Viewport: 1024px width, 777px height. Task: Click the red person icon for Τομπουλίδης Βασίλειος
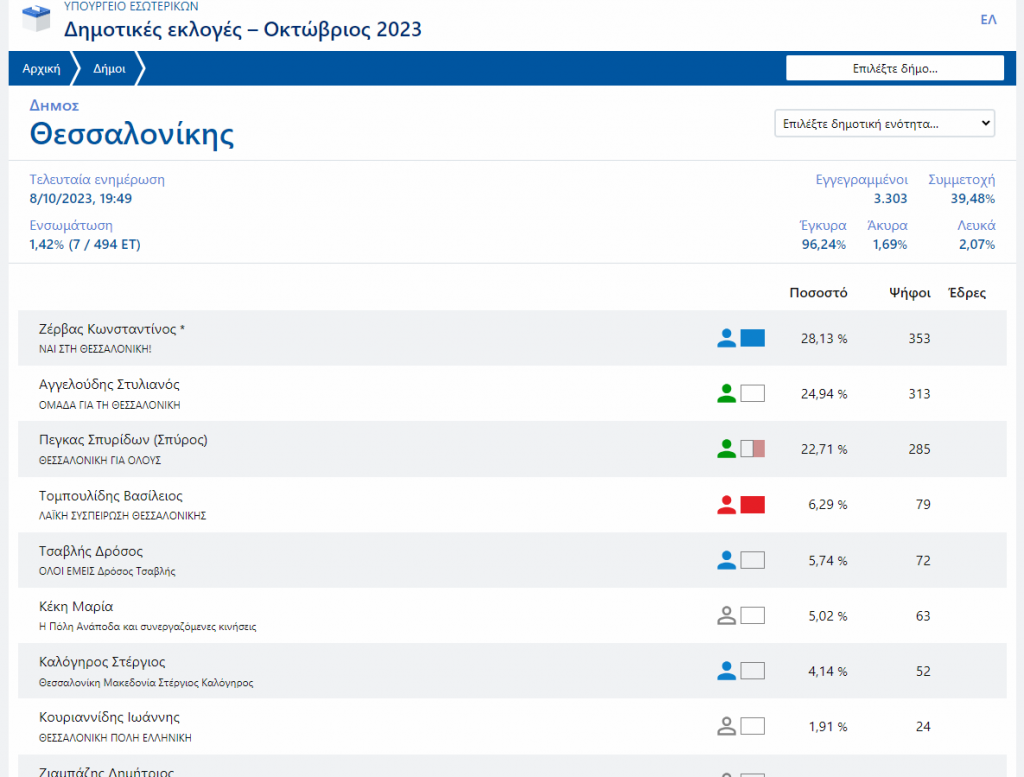coord(726,505)
